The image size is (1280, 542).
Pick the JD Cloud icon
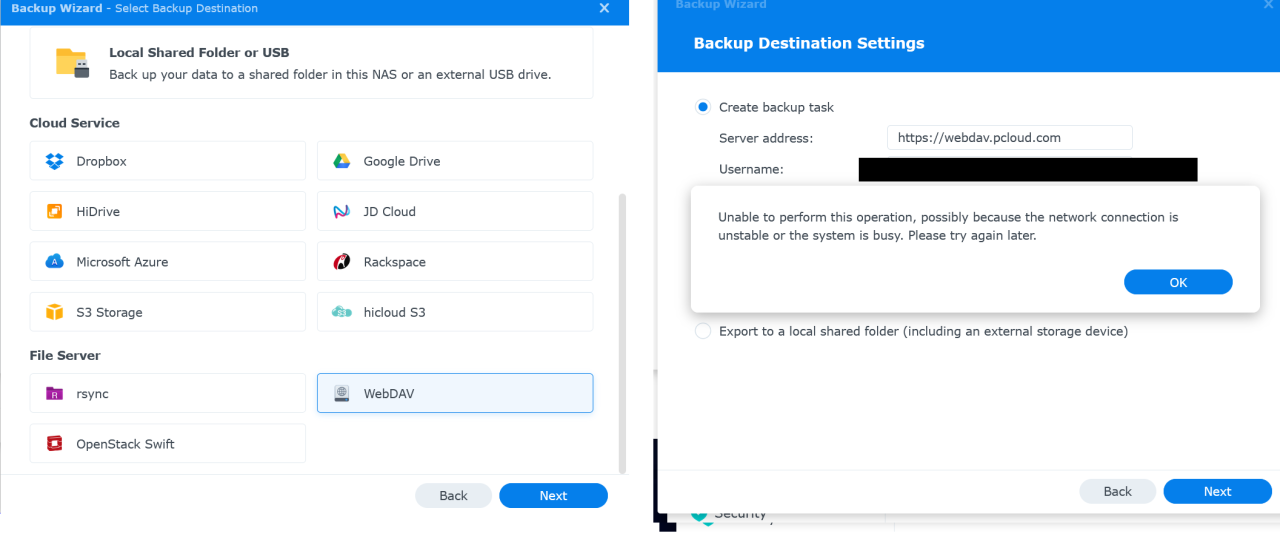pos(341,212)
